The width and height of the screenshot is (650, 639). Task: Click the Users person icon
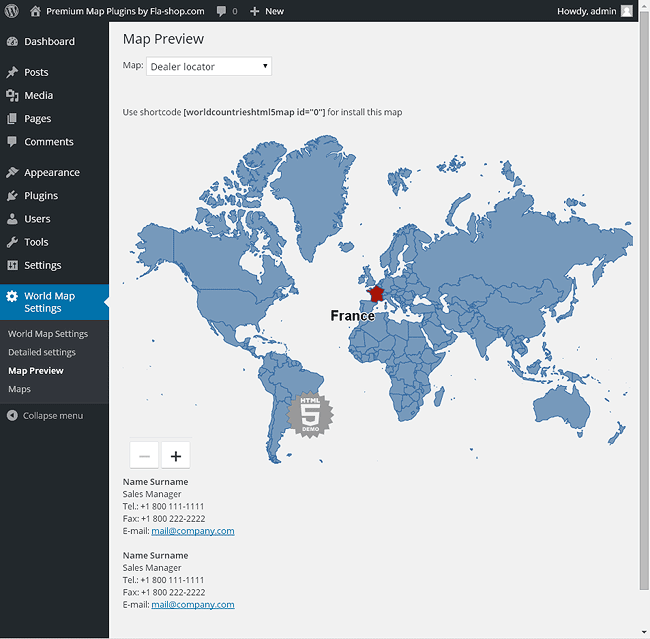[12, 219]
